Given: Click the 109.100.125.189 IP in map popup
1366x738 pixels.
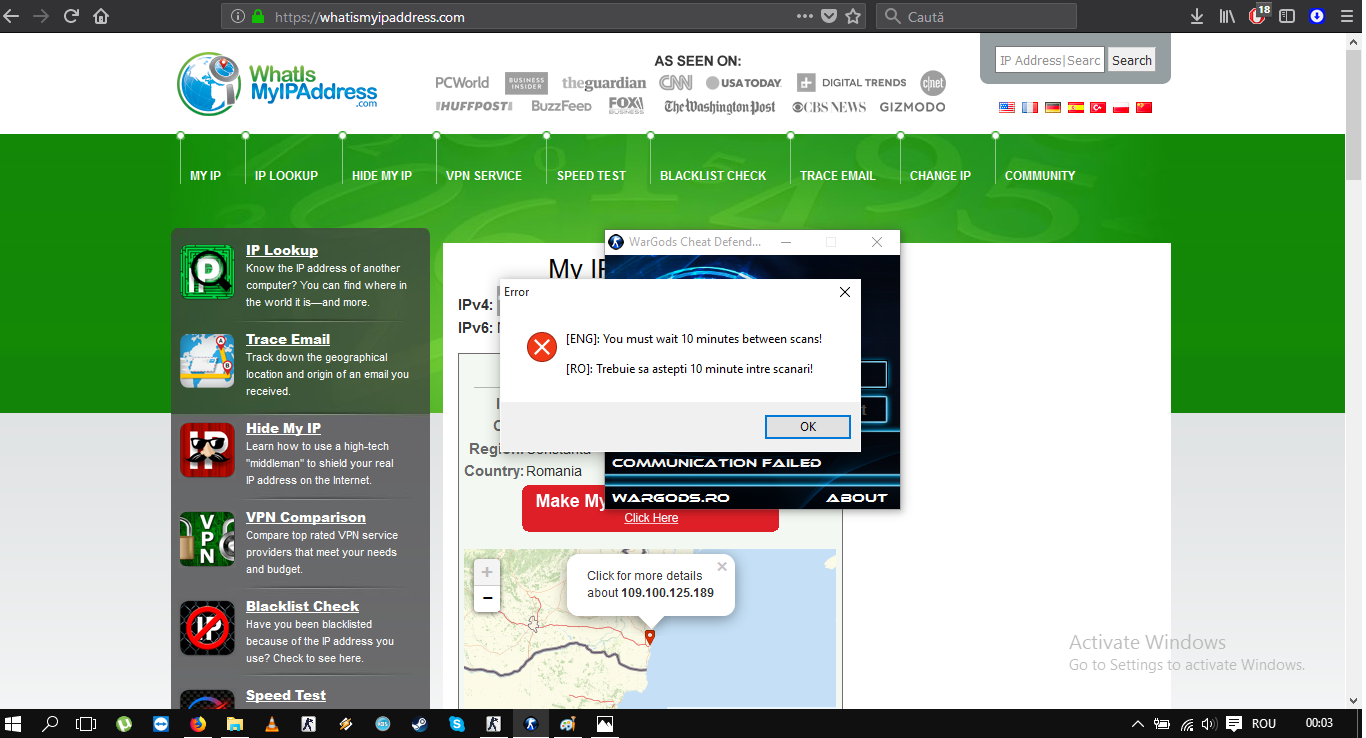Looking at the screenshot, I should click(667, 593).
